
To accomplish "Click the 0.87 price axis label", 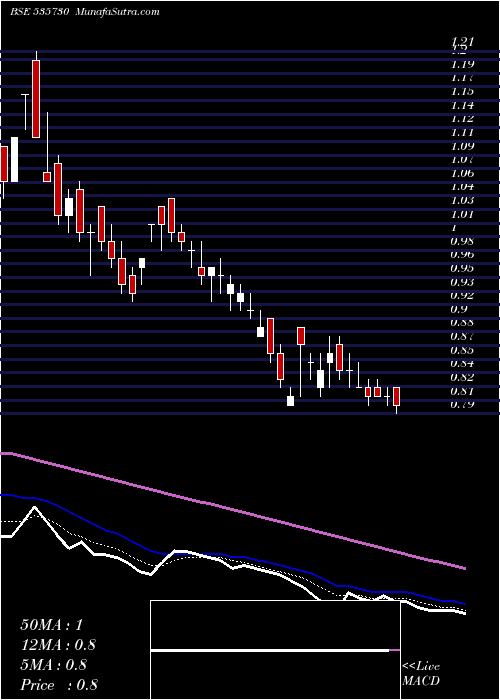I will pyautogui.click(x=462, y=337).
